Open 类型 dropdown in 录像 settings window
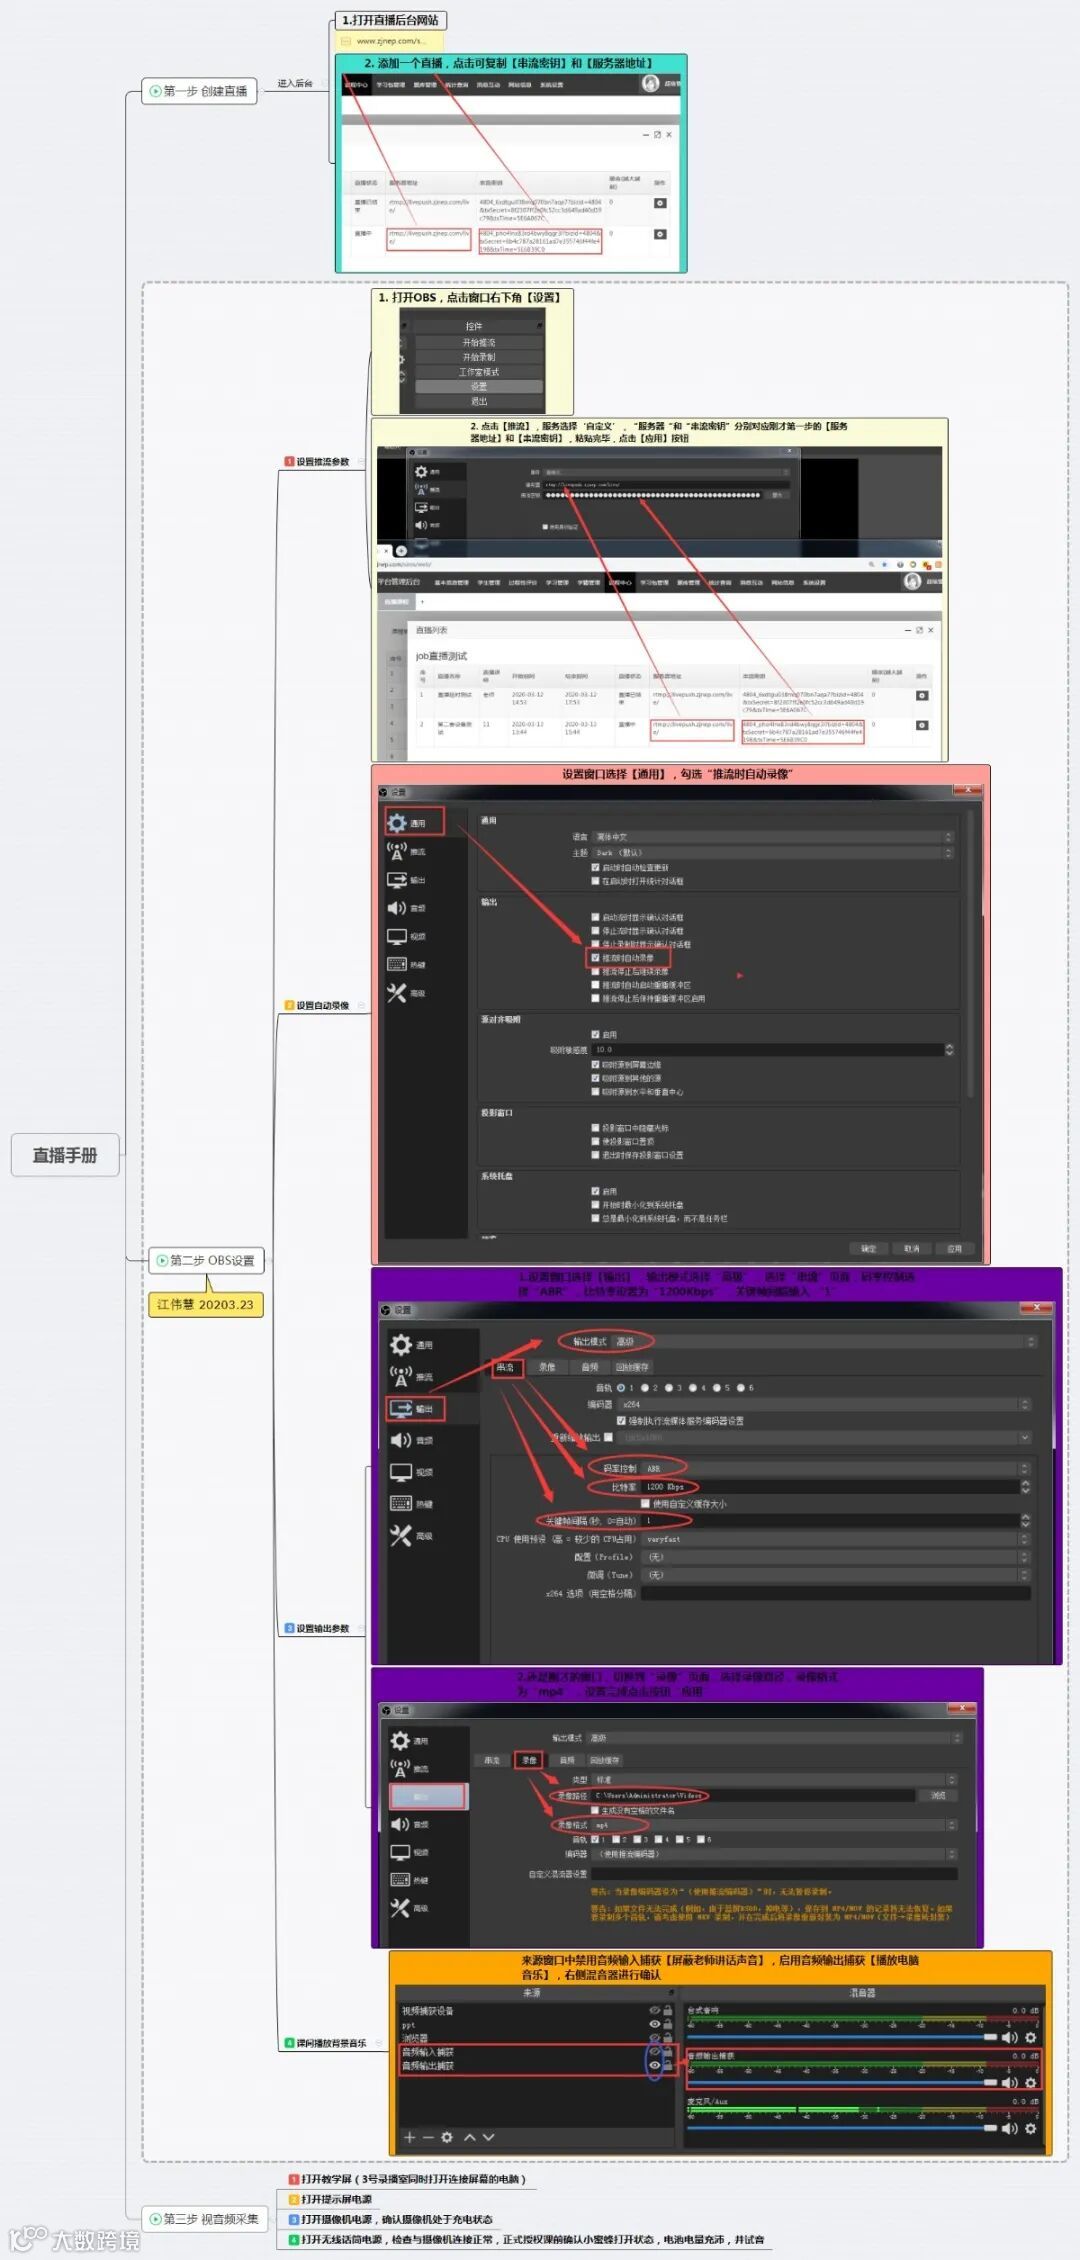The height and width of the screenshot is (2260, 1080). pos(774,1780)
